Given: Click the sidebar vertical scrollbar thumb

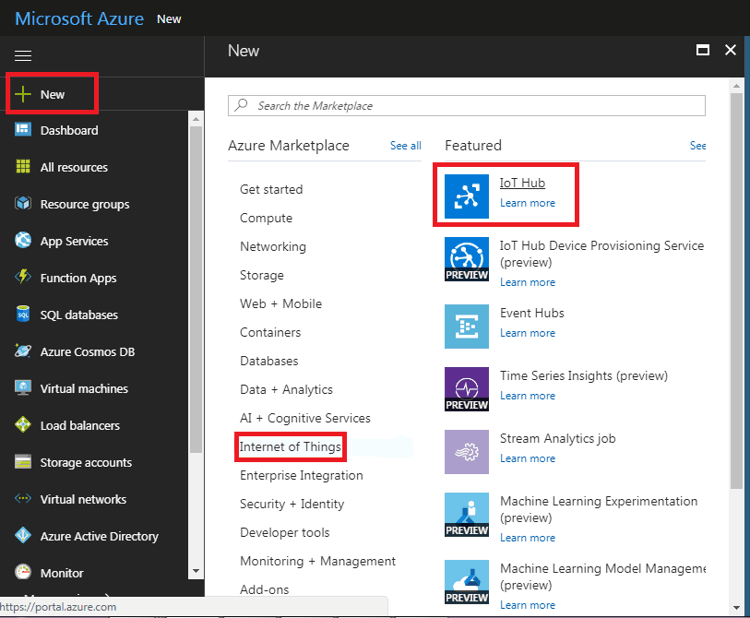Looking at the screenshot, I should click(x=196, y=289).
